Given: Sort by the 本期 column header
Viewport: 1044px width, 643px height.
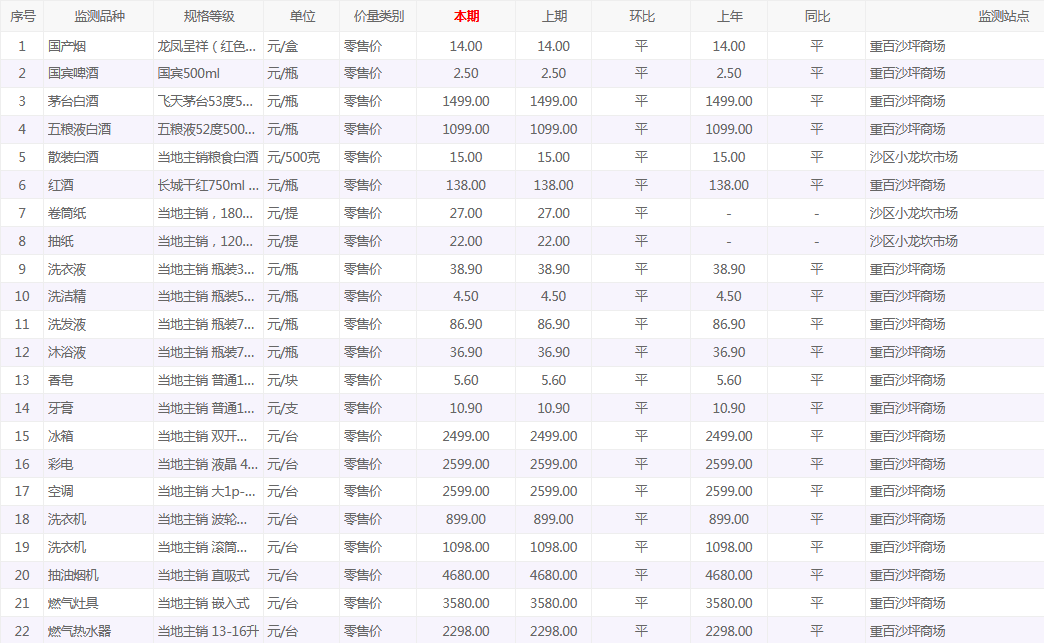Looking at the screenshot, I should (466, 16).
